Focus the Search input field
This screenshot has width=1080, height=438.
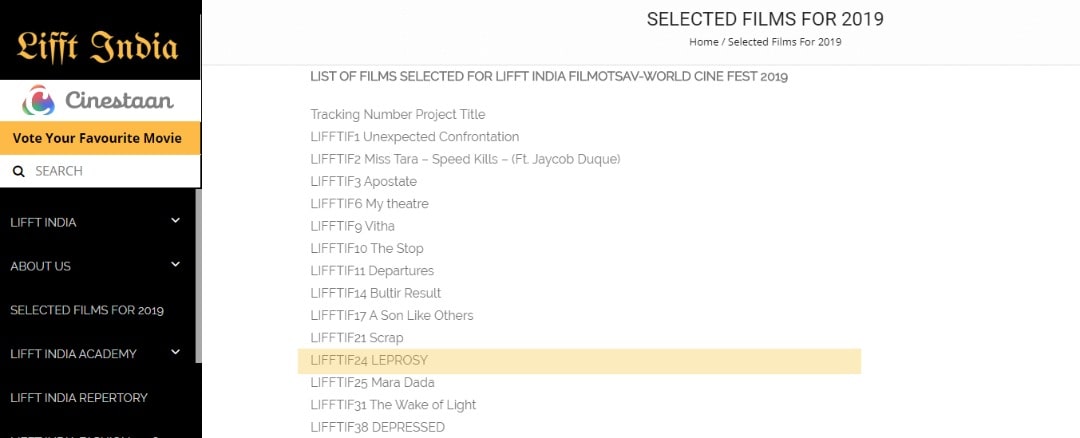(x=110, y=172)
